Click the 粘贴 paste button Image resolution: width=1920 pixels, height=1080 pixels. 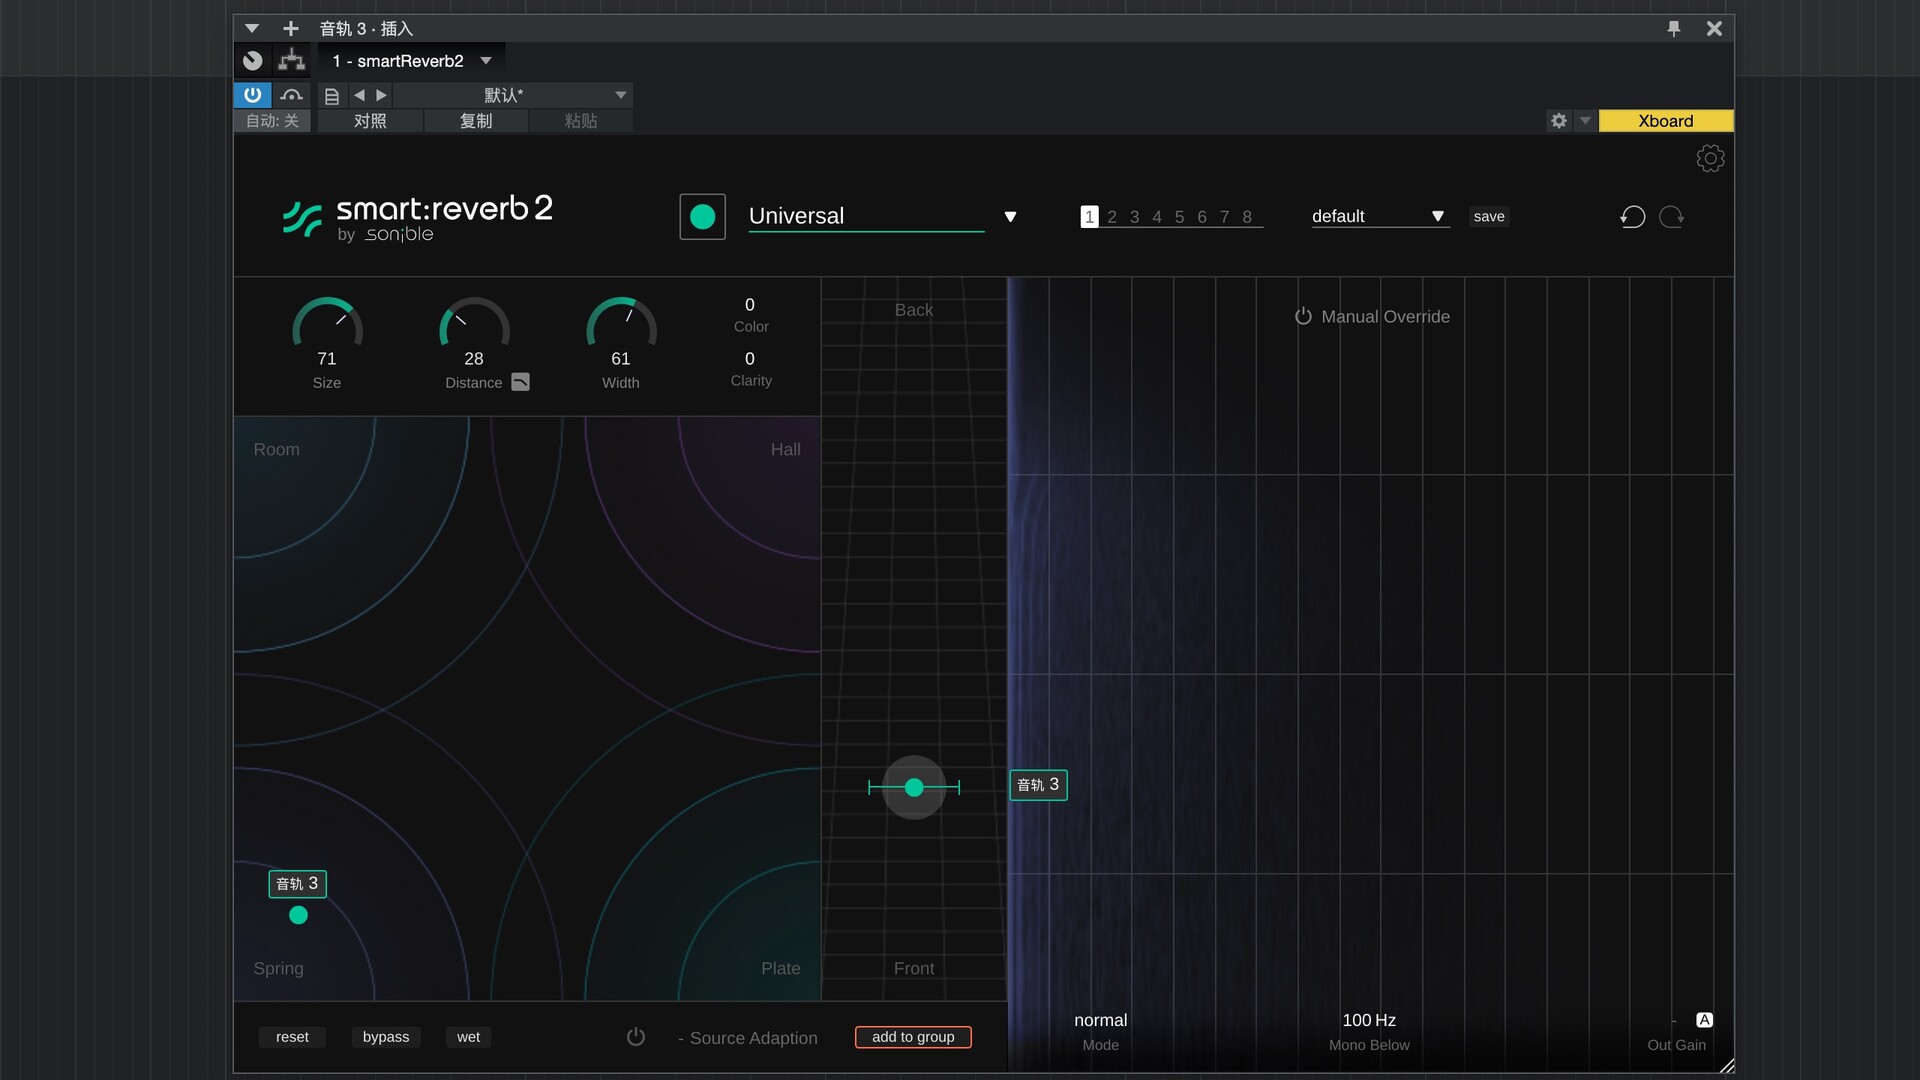click(x=581, y=121)
